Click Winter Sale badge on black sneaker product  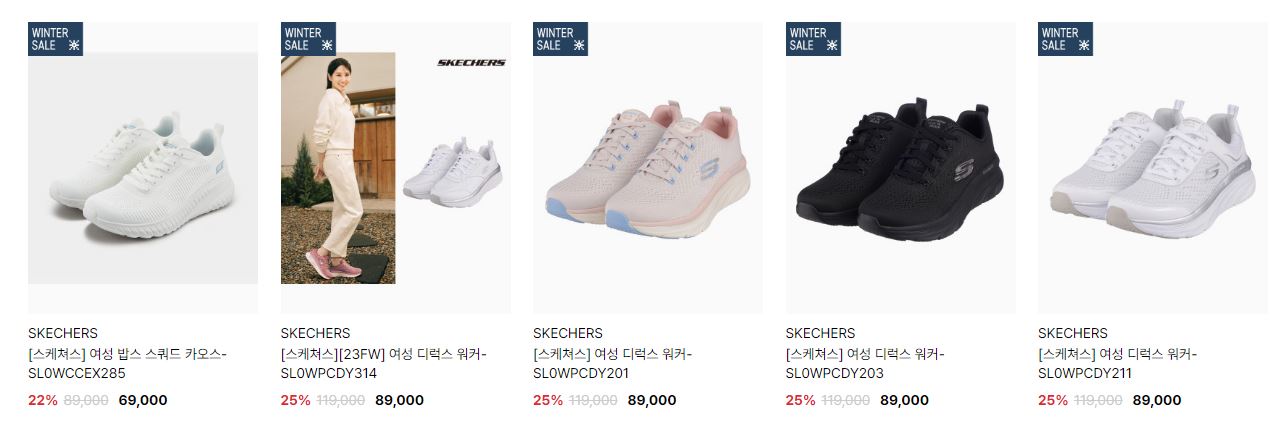coord(813,39)
